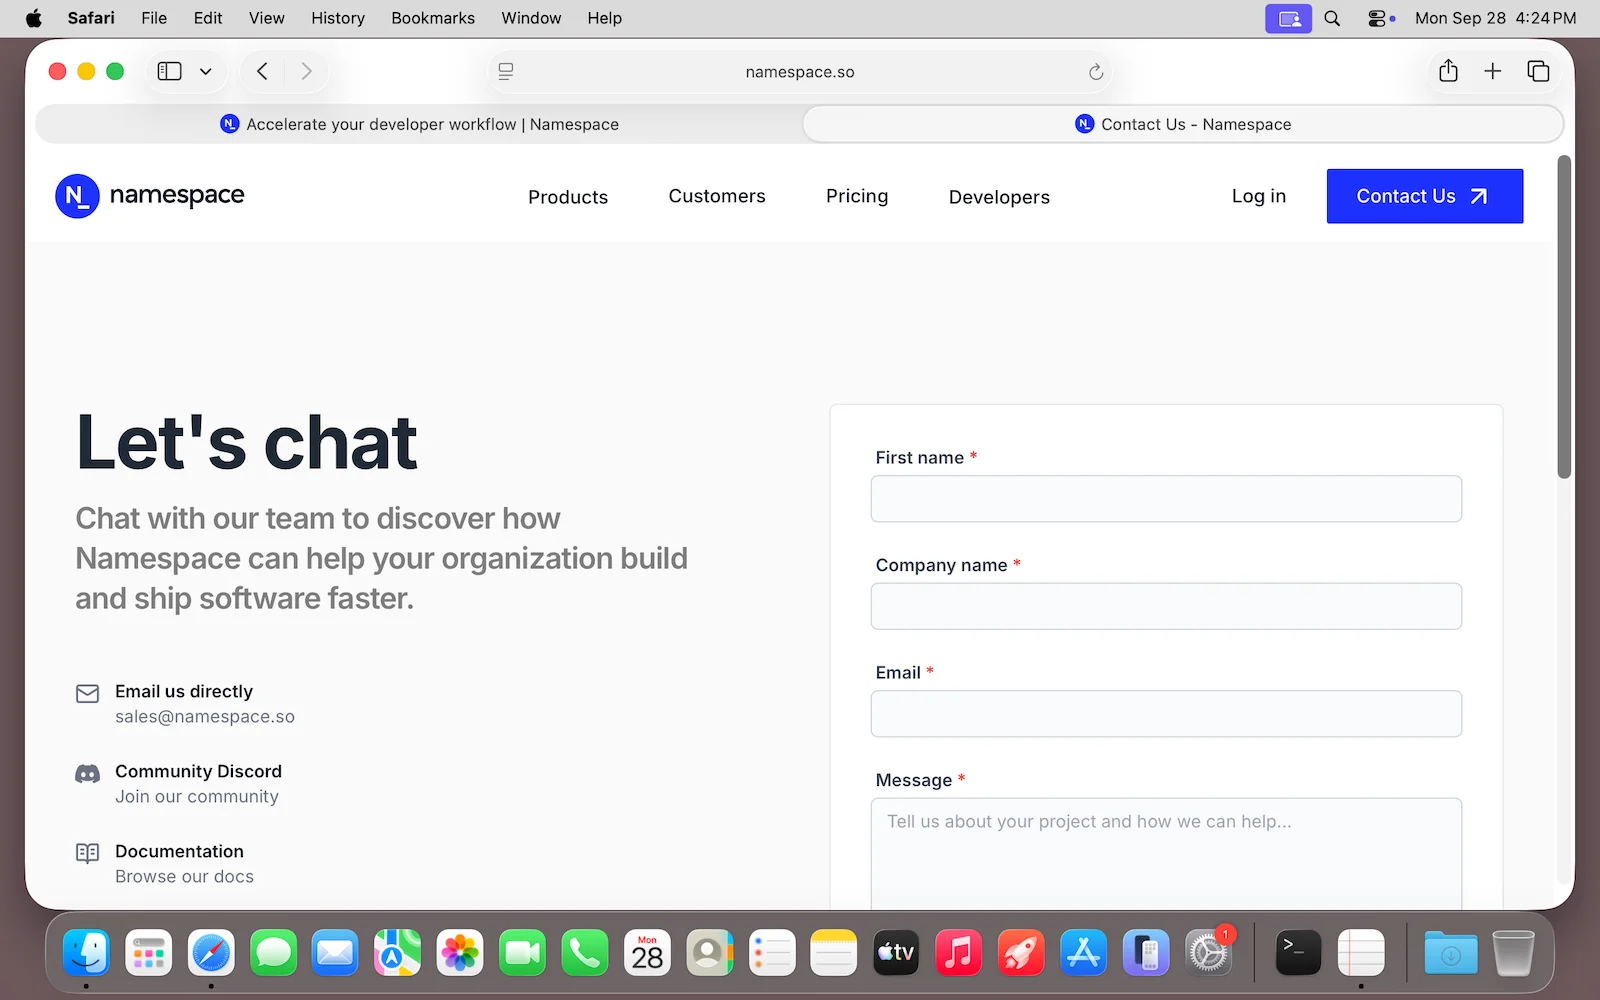
Task: Open Messages from the Dock
Action: point(273,953)
